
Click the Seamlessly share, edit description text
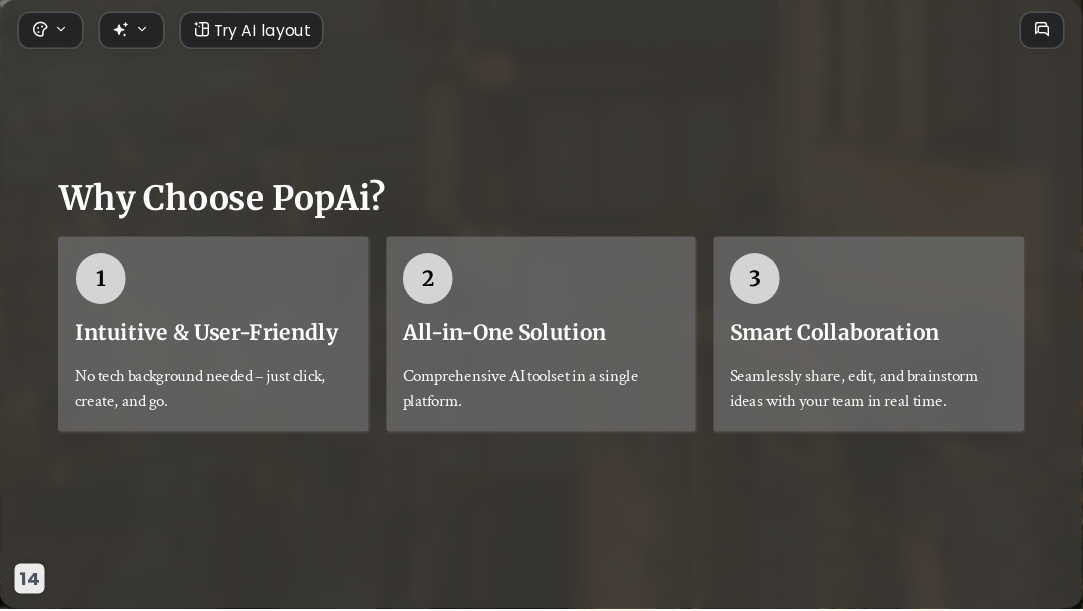click(854, 388)
